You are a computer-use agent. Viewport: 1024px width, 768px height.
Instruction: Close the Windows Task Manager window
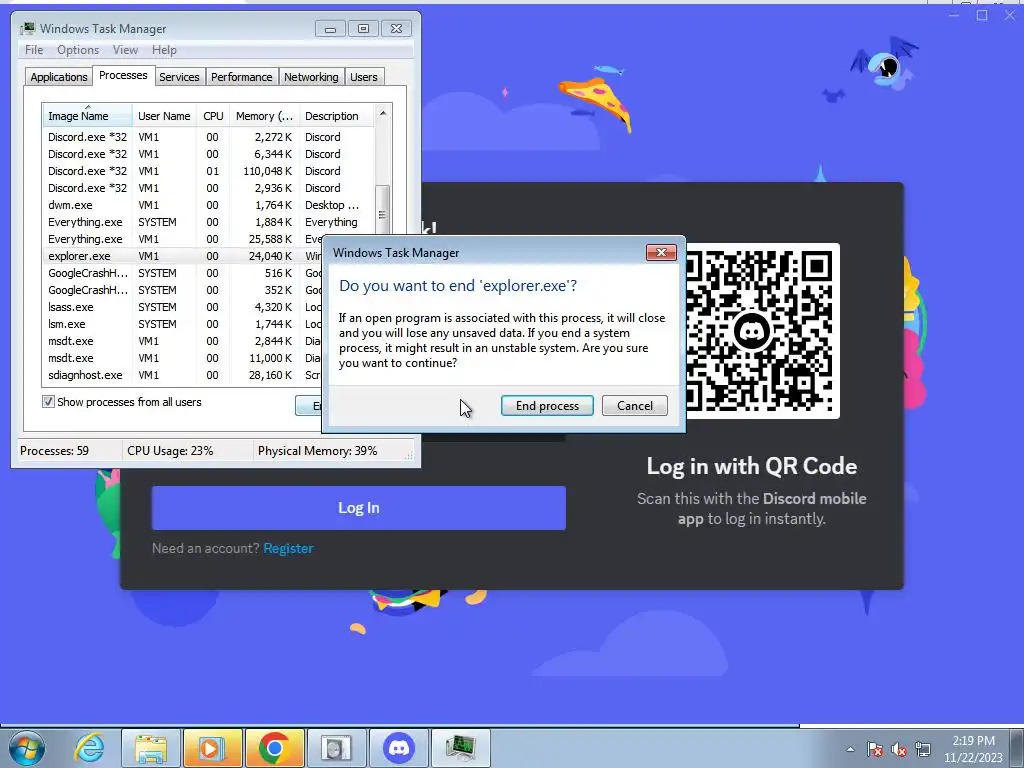396,29
